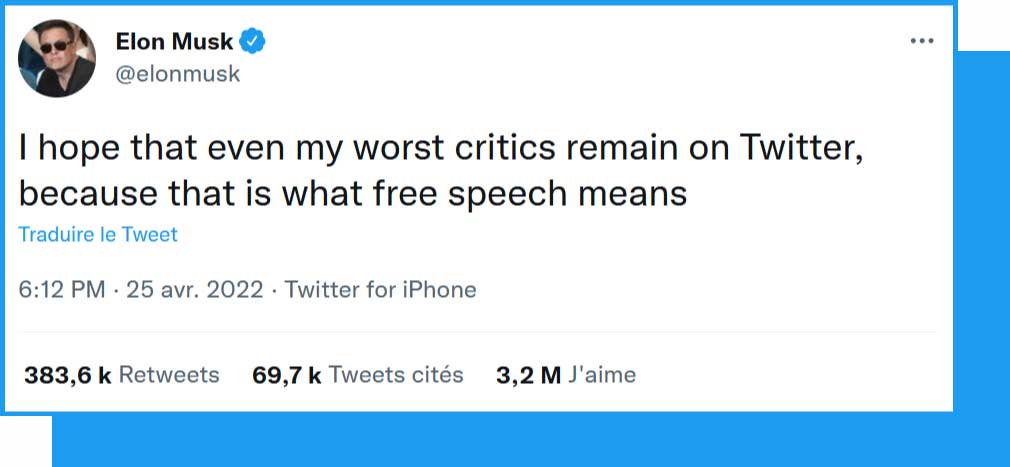Screen dimensions: 1010x467
Task: Click the 25 avr. 2022 date
Action: (x=195, y=290)
